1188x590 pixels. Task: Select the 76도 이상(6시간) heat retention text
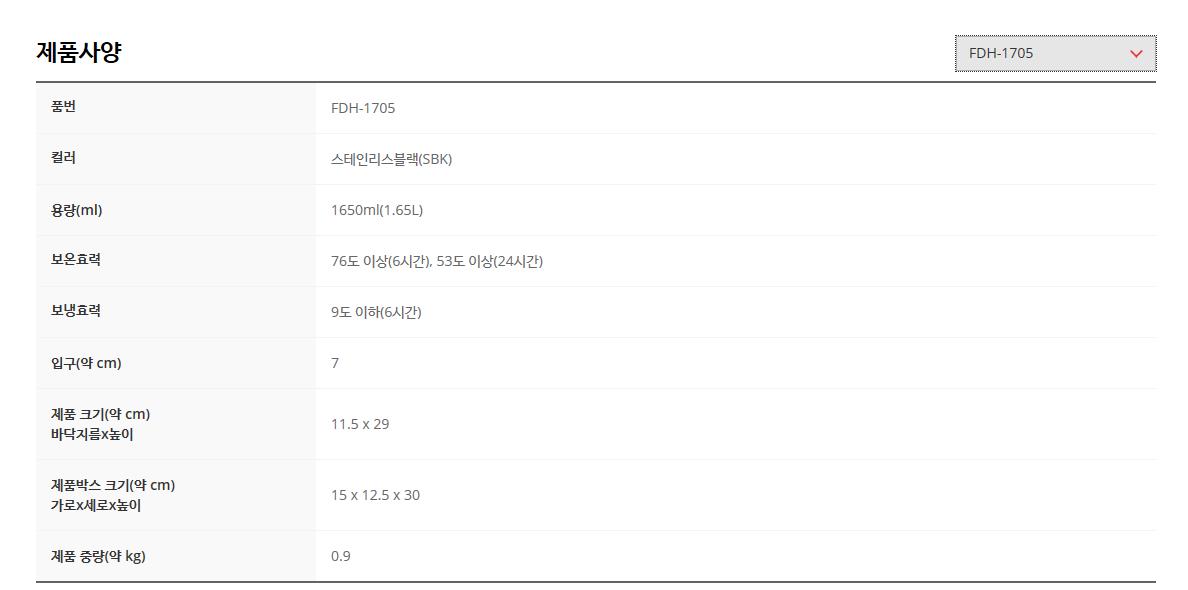(x=382, y=262)
